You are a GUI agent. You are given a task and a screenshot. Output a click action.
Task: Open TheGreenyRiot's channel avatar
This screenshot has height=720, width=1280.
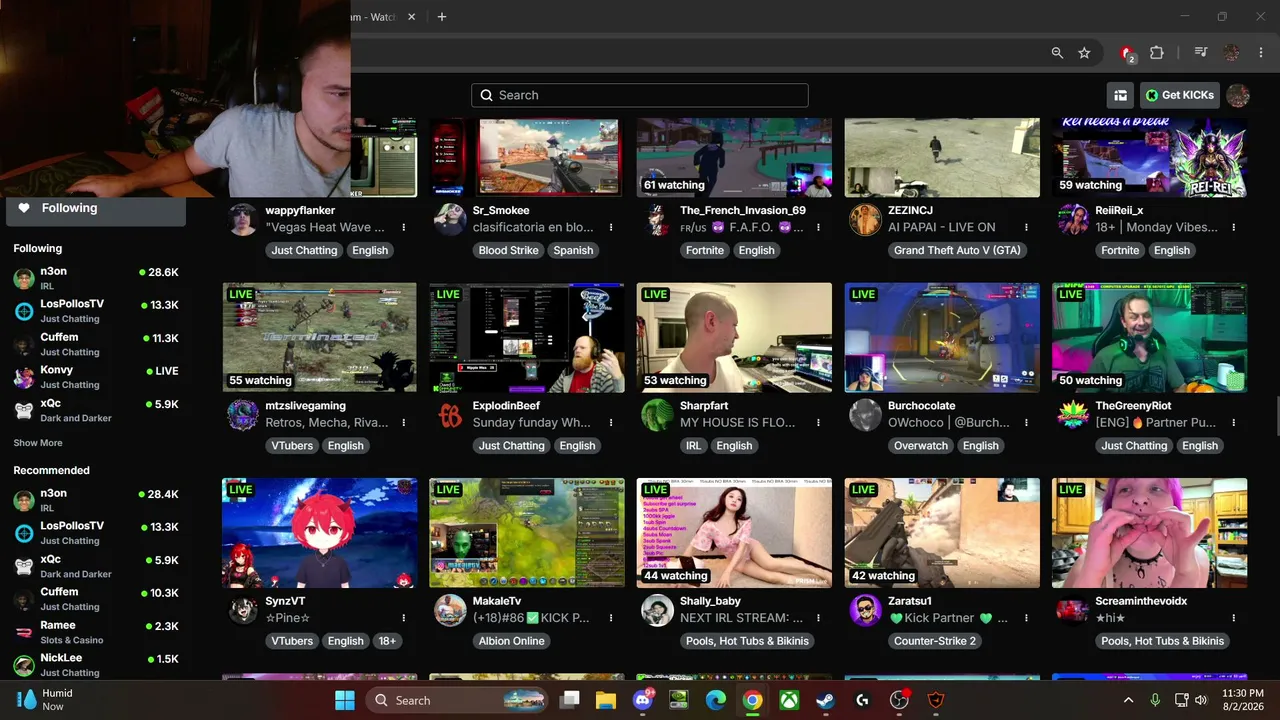(x=1073, y=414)
